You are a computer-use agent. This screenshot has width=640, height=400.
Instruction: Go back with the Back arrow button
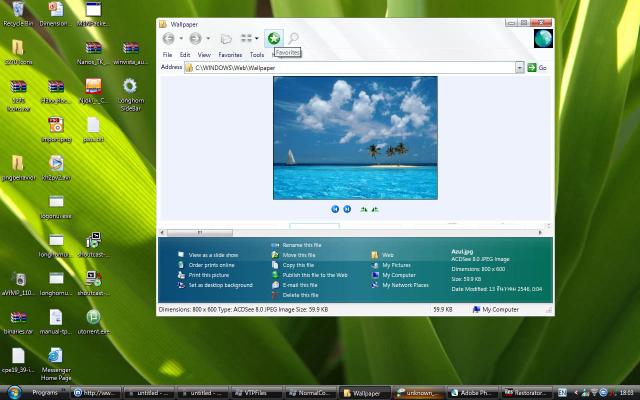(168, 39)
